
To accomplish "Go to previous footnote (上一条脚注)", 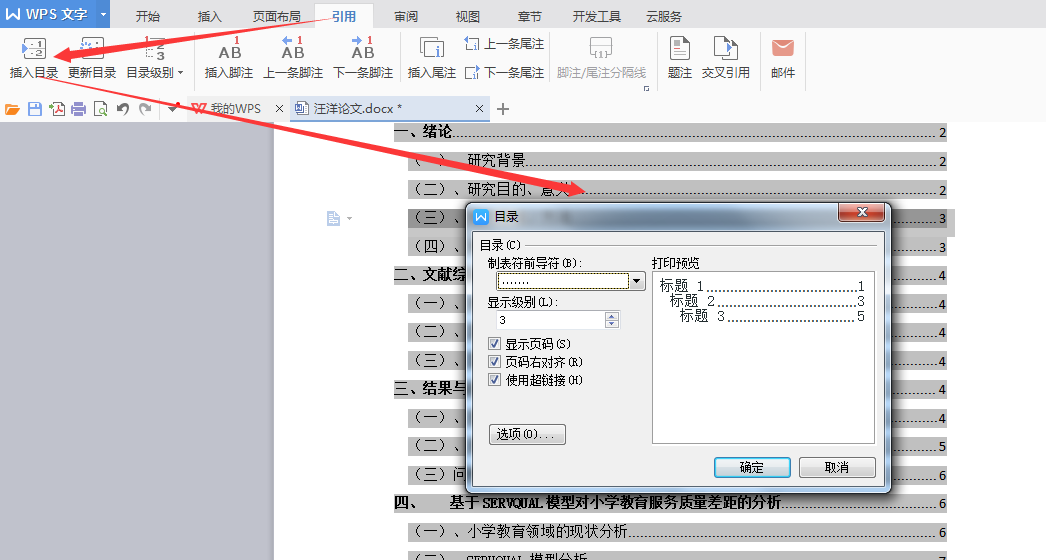I will (x=293, y=59).
